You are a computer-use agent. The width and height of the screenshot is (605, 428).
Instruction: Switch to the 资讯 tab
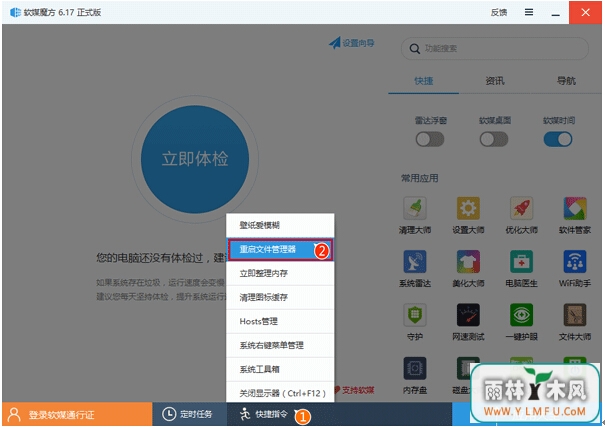[495, 81]
